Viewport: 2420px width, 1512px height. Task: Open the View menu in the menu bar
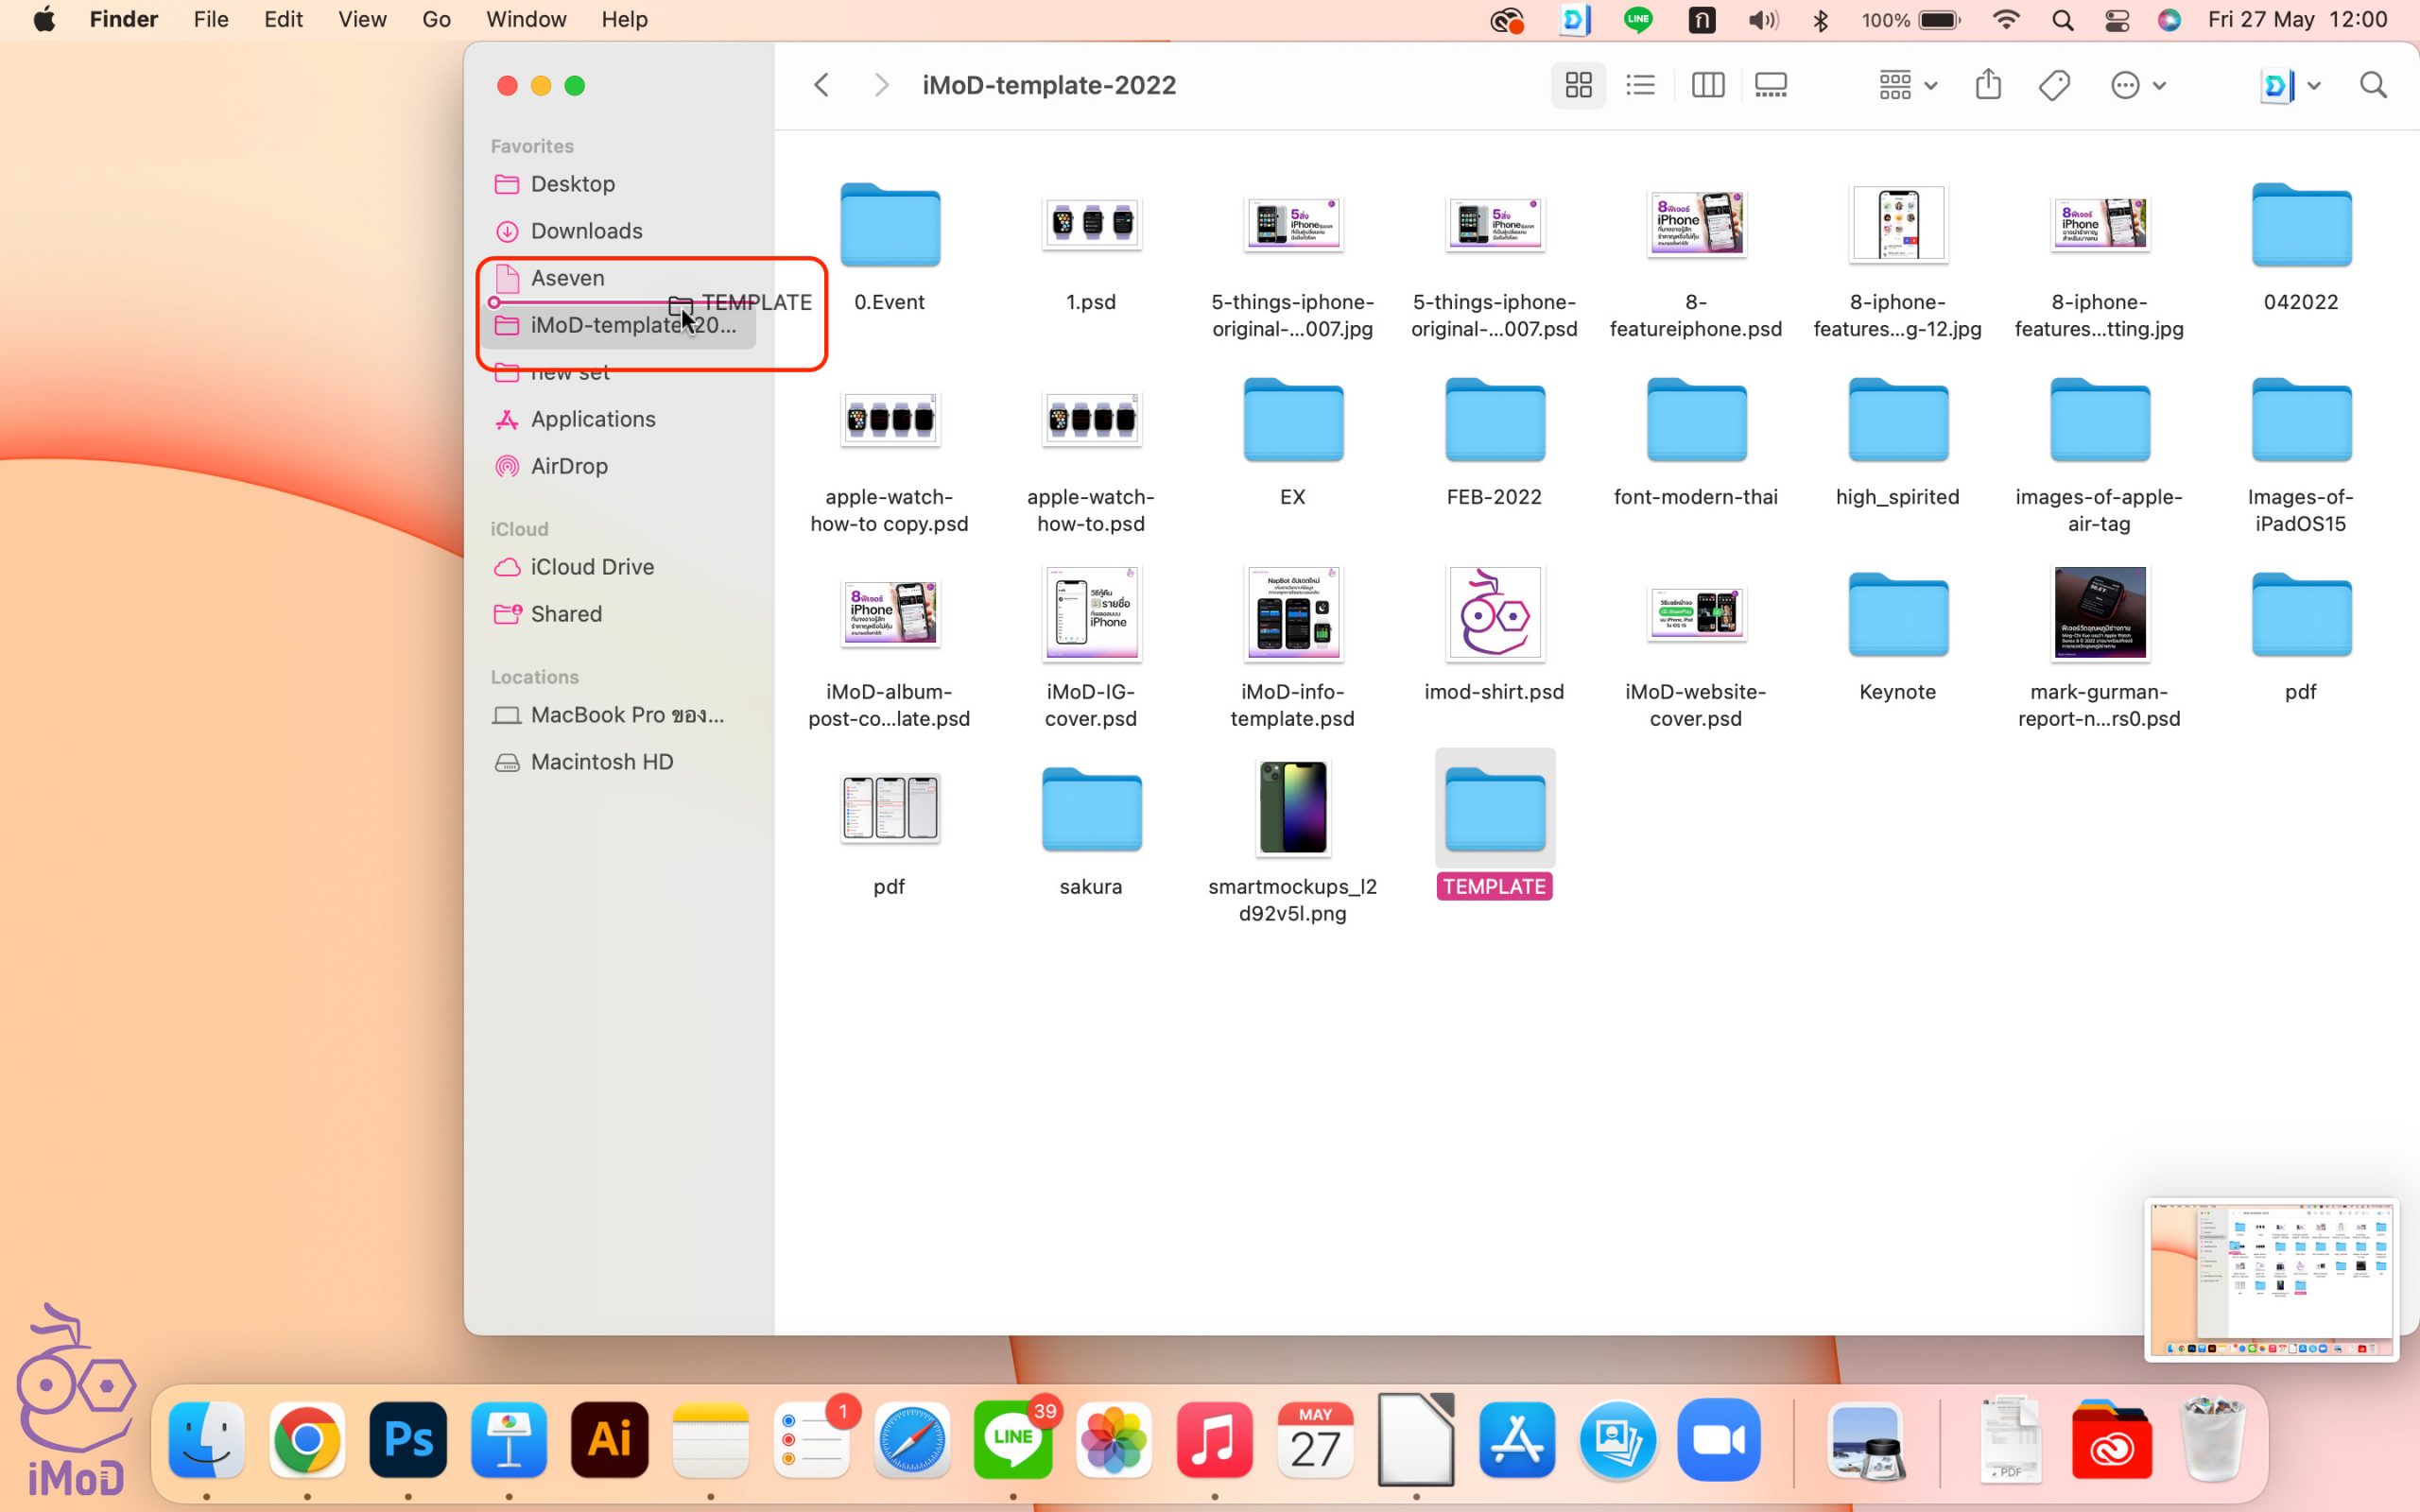[x=362, y=20]
